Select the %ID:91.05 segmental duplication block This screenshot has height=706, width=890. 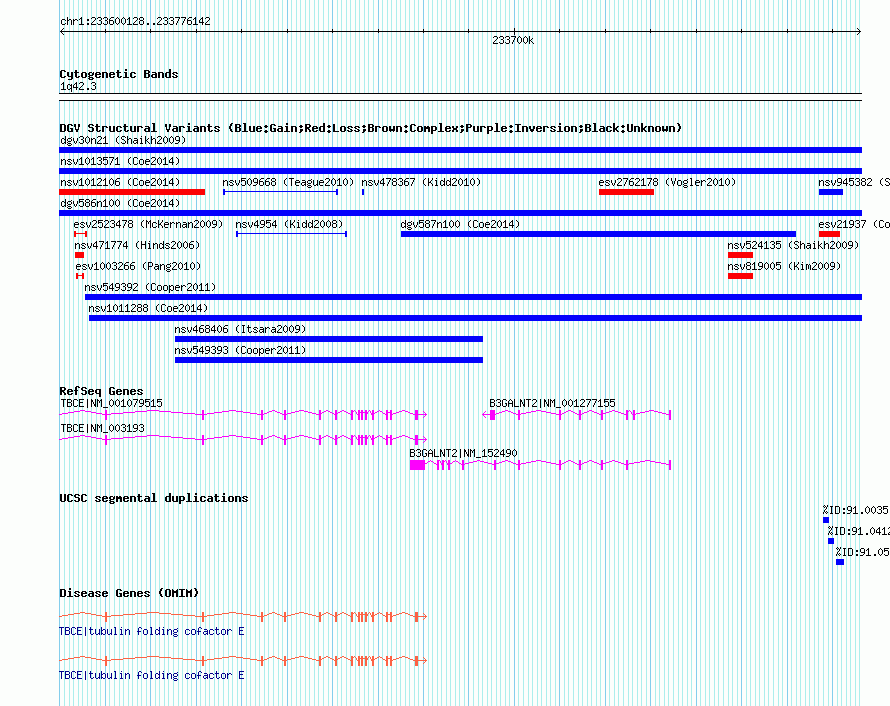click(840, 562)
